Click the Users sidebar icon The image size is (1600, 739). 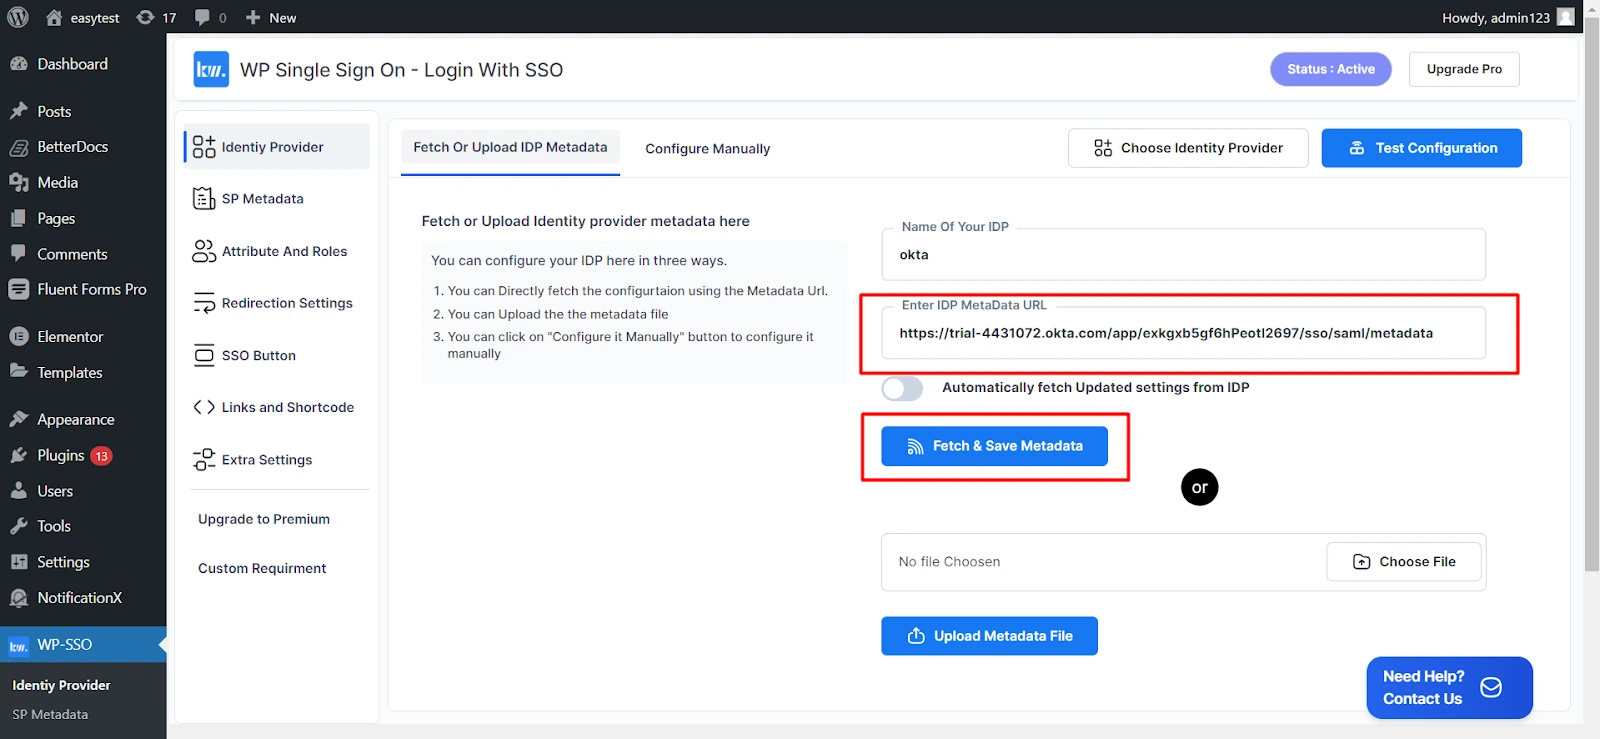point(18,490)
